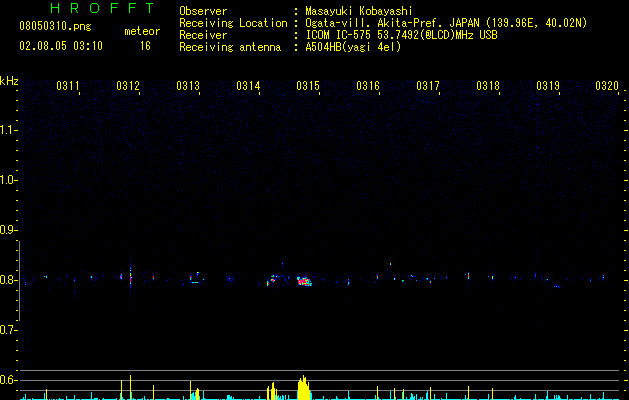
Task: Click the 1.0 kHz frequency label
Action: click(8, 180)
